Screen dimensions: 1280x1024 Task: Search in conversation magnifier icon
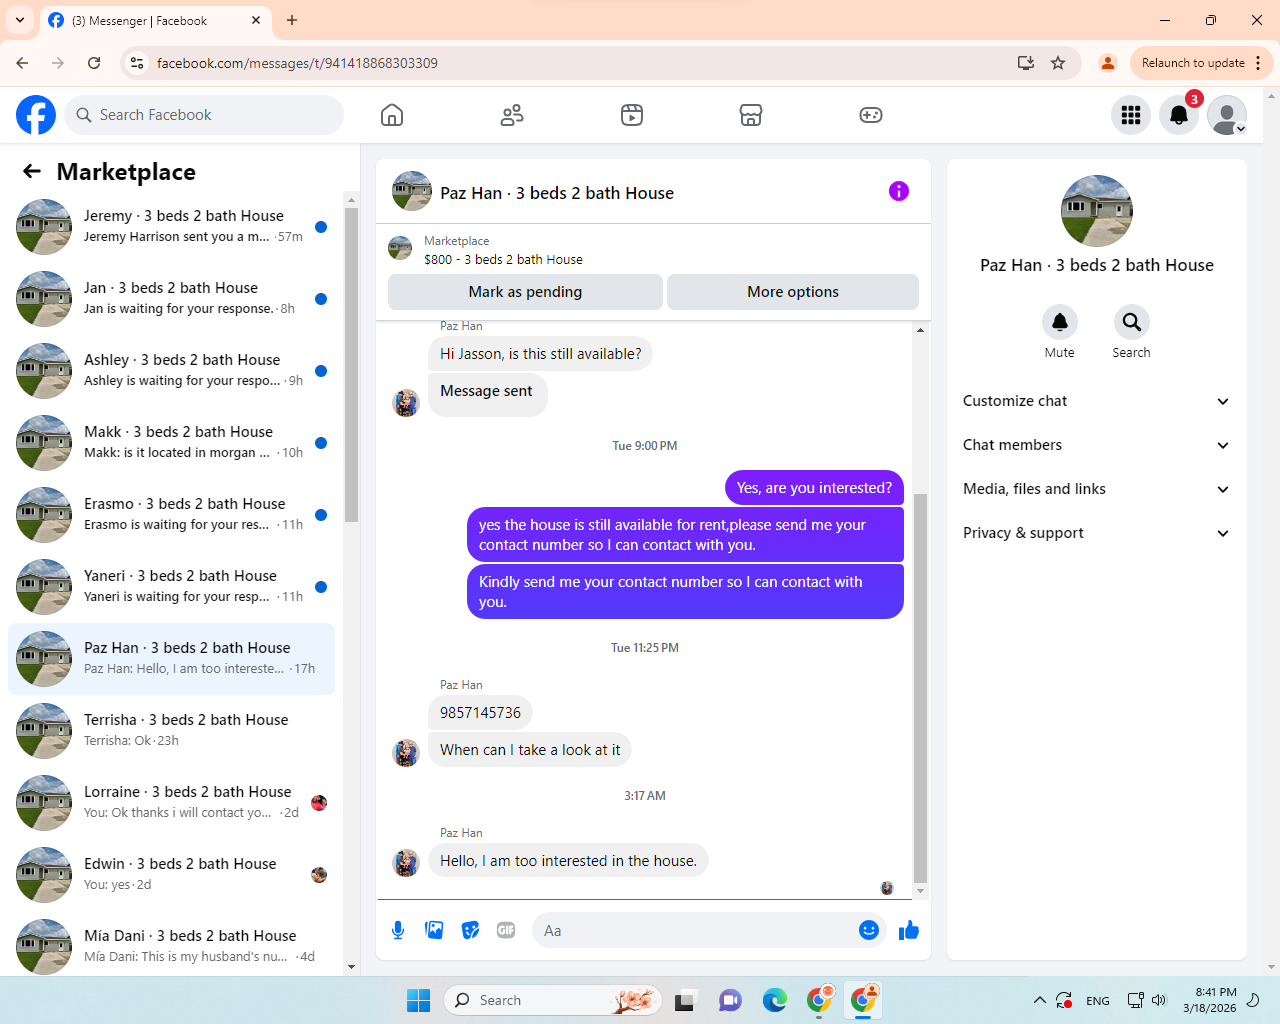pos(1132,322)
